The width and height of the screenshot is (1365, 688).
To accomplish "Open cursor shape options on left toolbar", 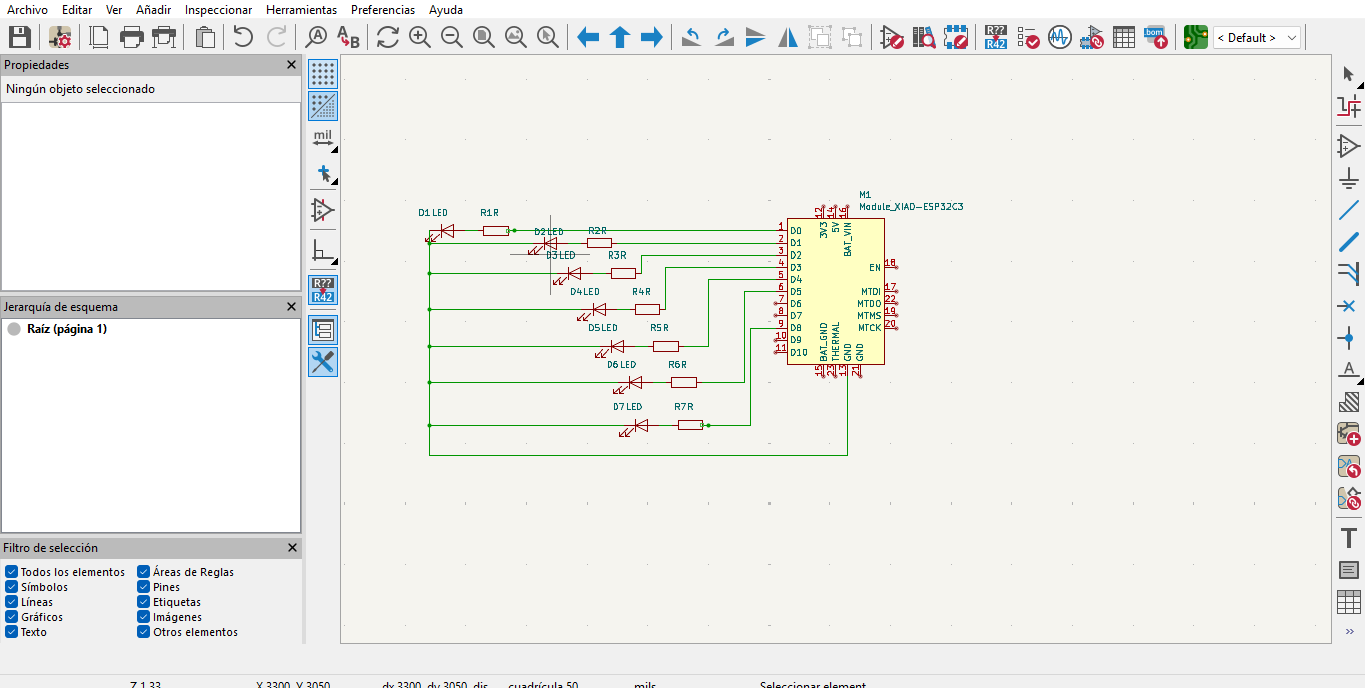I will pos(323,174).
